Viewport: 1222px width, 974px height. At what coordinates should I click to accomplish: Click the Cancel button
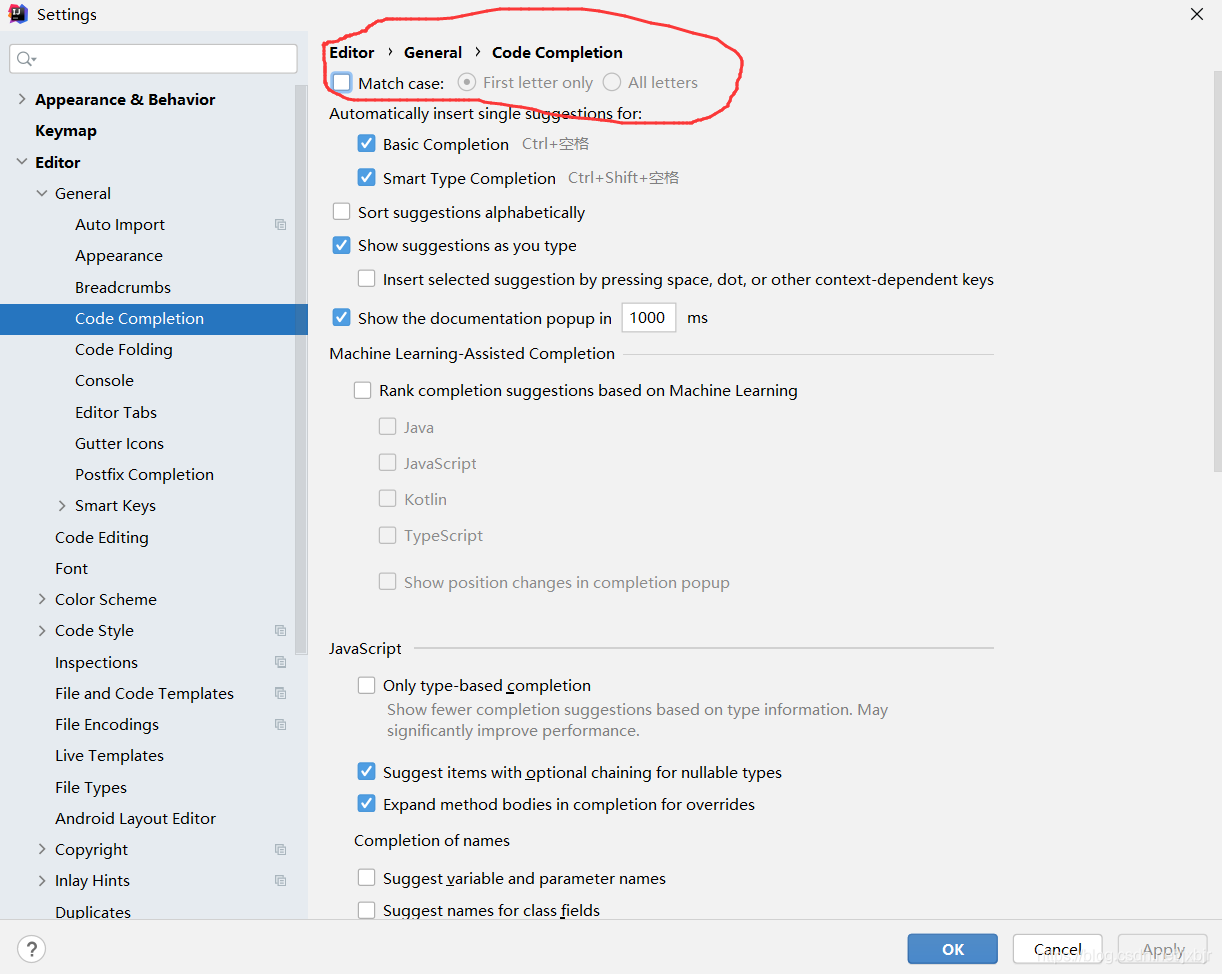[x=1058, y=949]
